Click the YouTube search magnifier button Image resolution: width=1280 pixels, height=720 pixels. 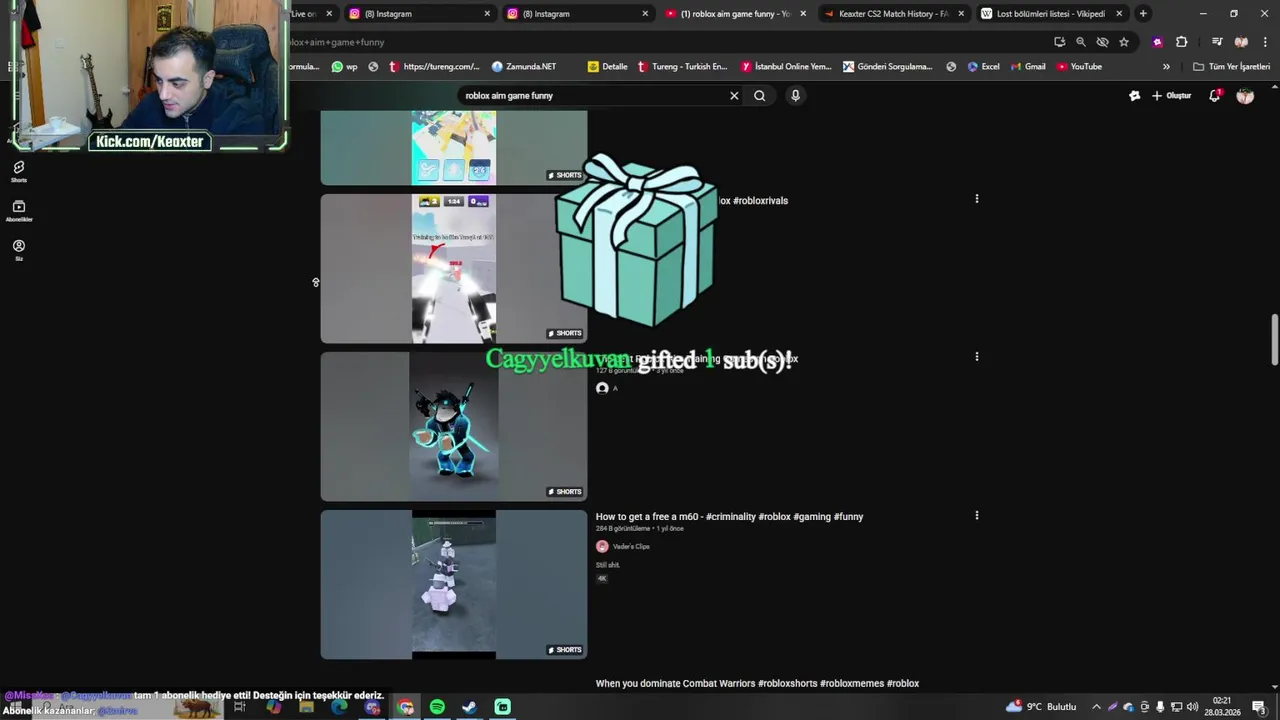pyautogui.click(x=760, y=96)
